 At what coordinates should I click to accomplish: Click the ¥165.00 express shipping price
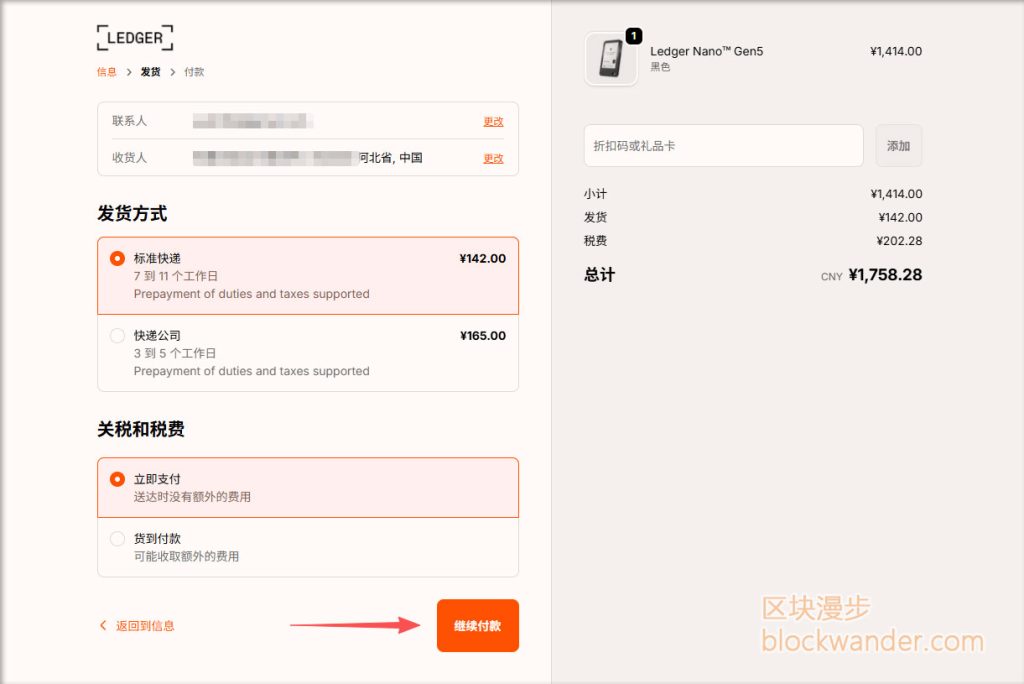coord(483,335)
